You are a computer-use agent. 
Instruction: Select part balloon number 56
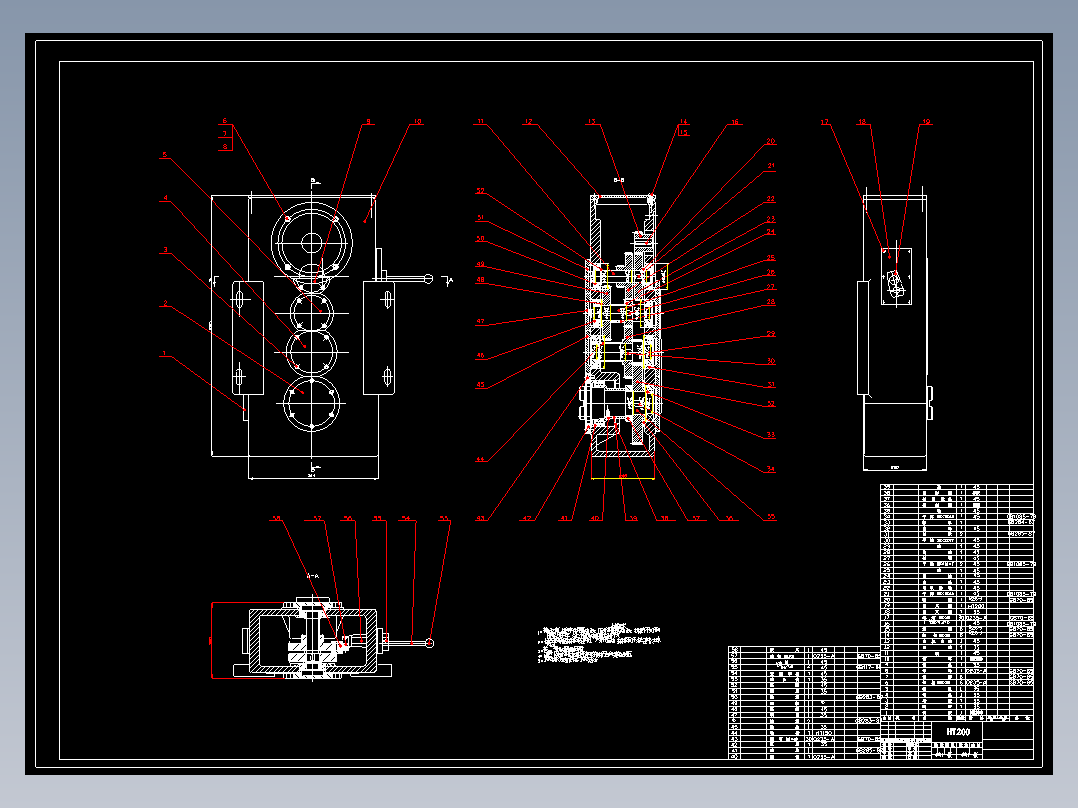348,518
